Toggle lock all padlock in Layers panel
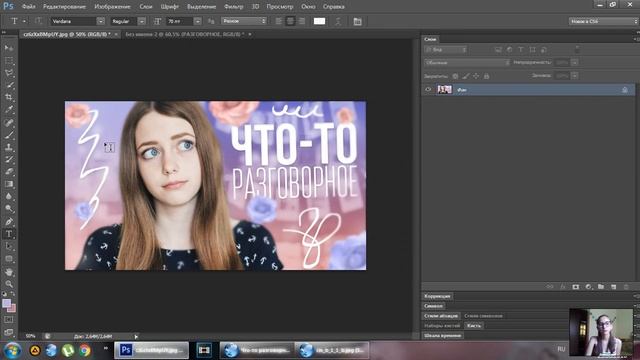Screen dimensions: 640x360 (487, 76)
